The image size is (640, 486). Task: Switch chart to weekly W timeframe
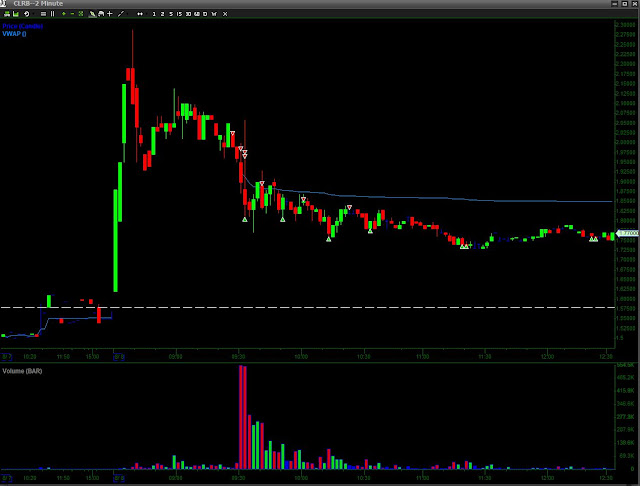[214, 14]
